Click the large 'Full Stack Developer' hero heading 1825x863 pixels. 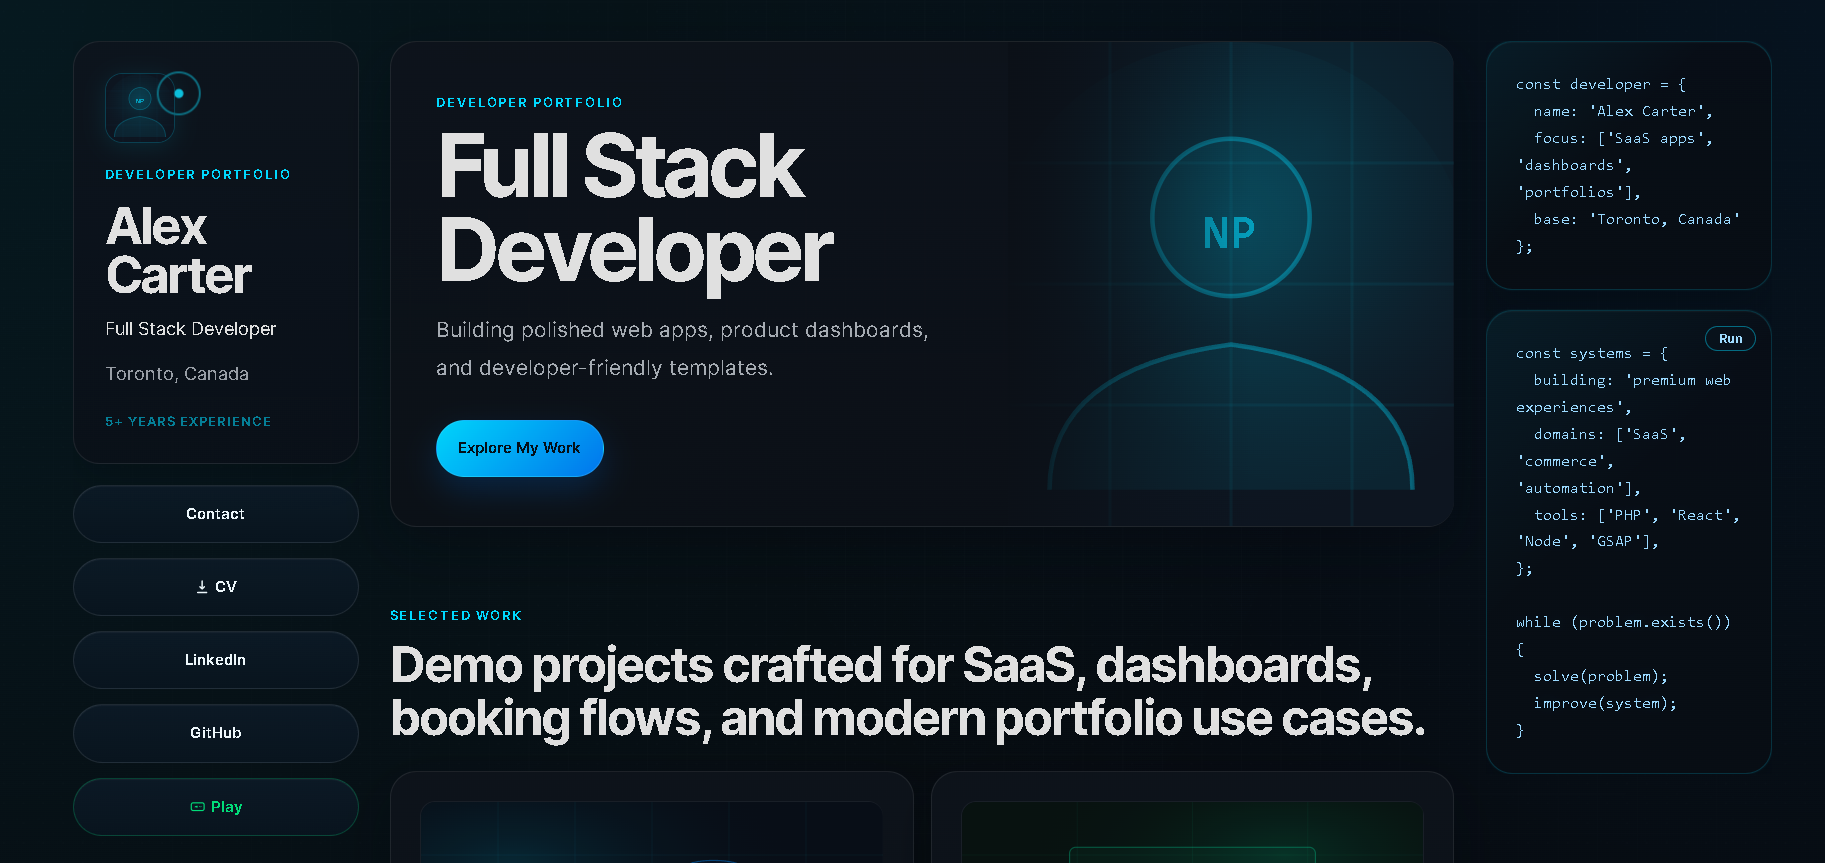(x=635, y=210)
